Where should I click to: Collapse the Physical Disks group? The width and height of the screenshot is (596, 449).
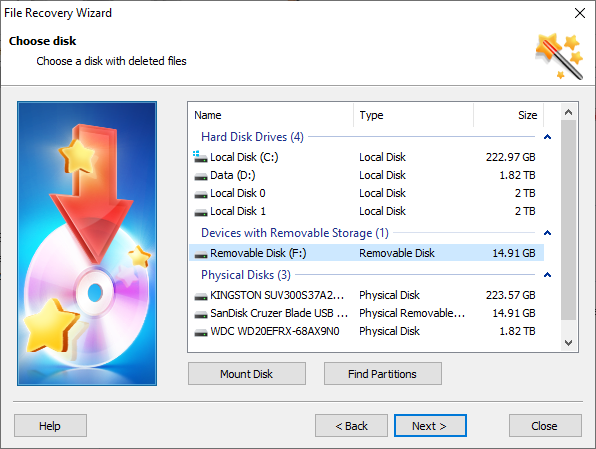547,274
